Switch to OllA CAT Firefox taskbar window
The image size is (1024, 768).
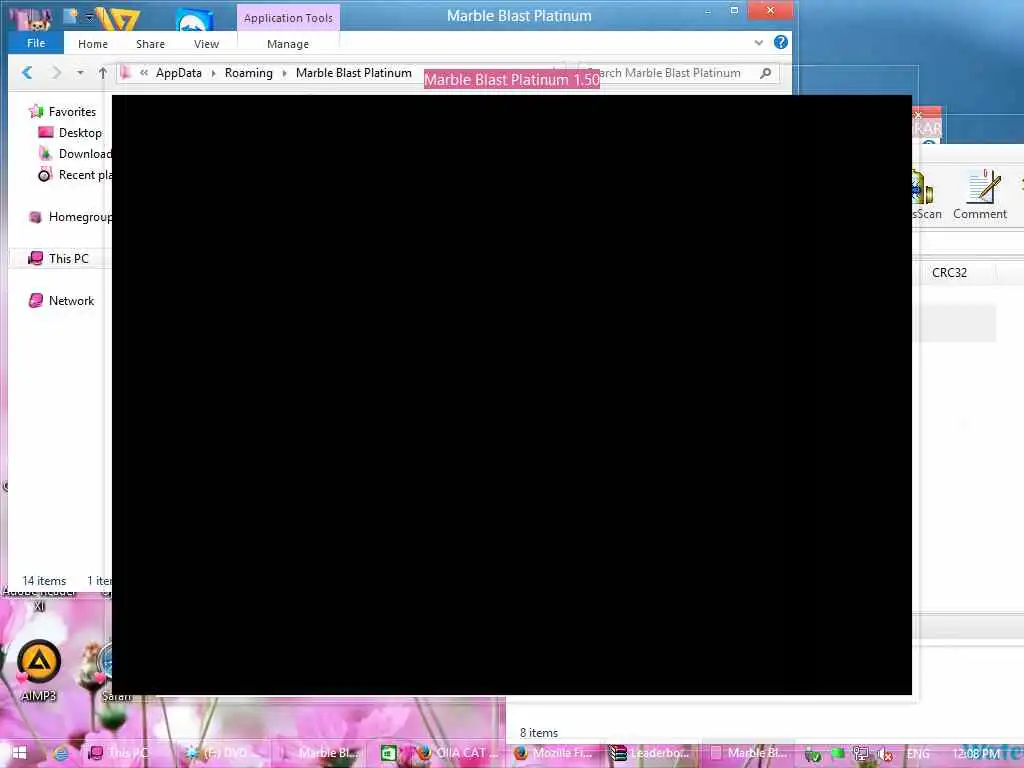pyautogui.click(x=457, y=753)
